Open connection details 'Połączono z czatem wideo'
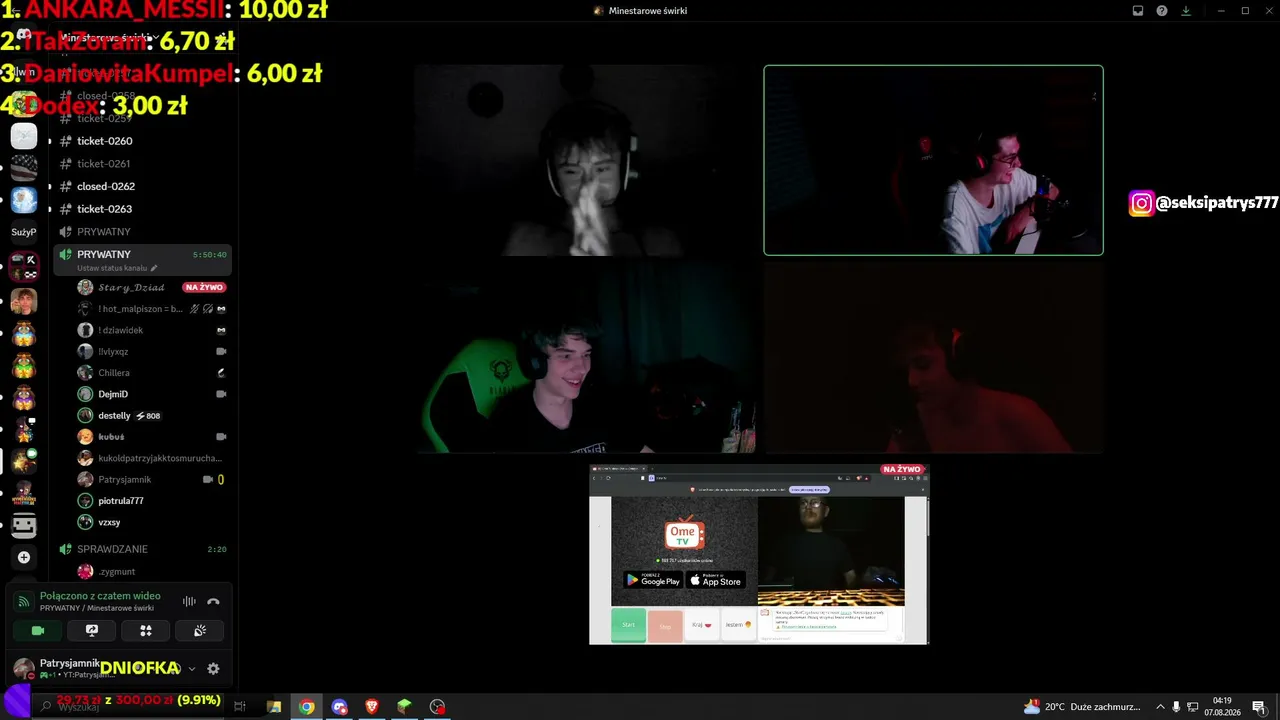The image size is (1280, 720). [100, 596]
